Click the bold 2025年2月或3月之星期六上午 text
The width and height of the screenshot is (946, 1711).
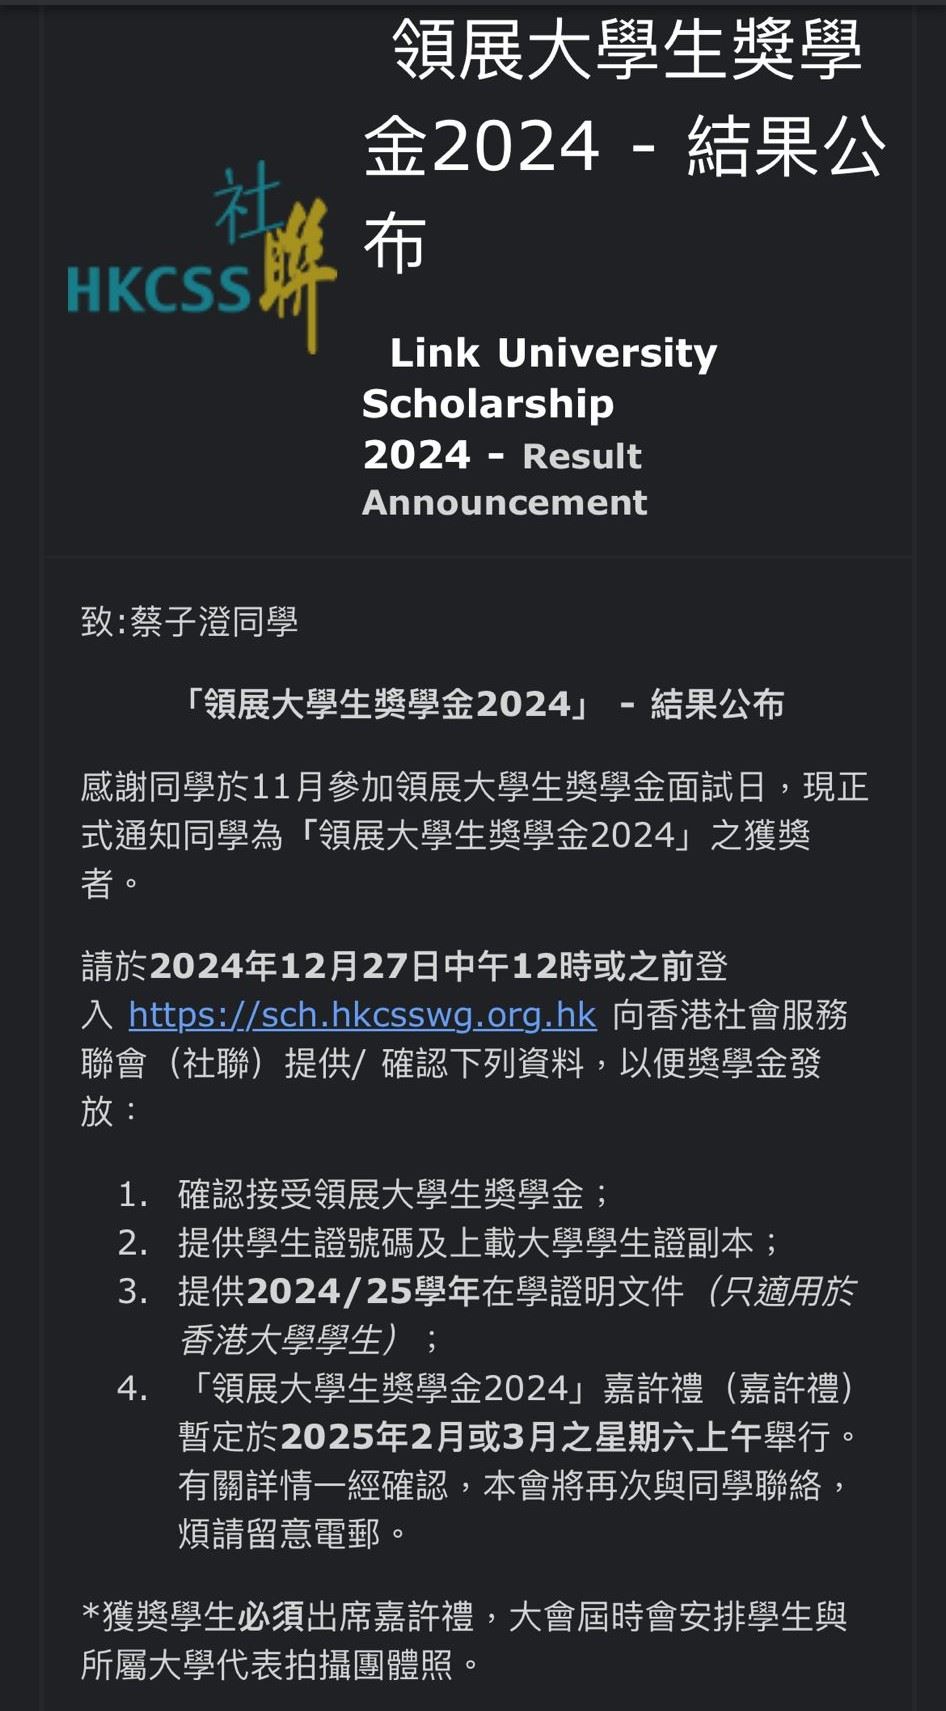(x=520, y=1437)
